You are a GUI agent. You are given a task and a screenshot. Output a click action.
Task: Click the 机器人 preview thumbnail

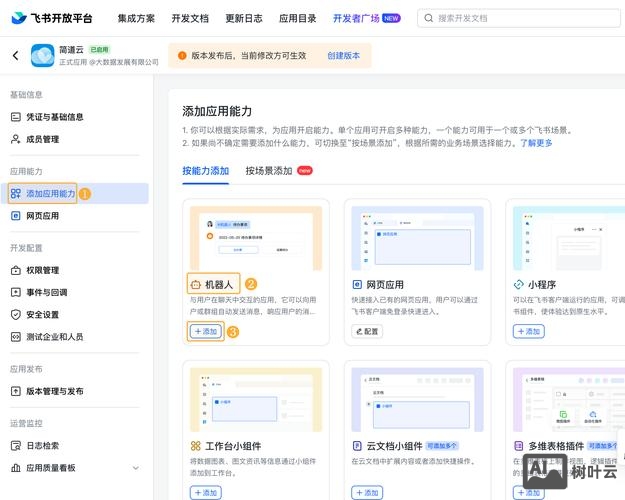tap(256, 238)
